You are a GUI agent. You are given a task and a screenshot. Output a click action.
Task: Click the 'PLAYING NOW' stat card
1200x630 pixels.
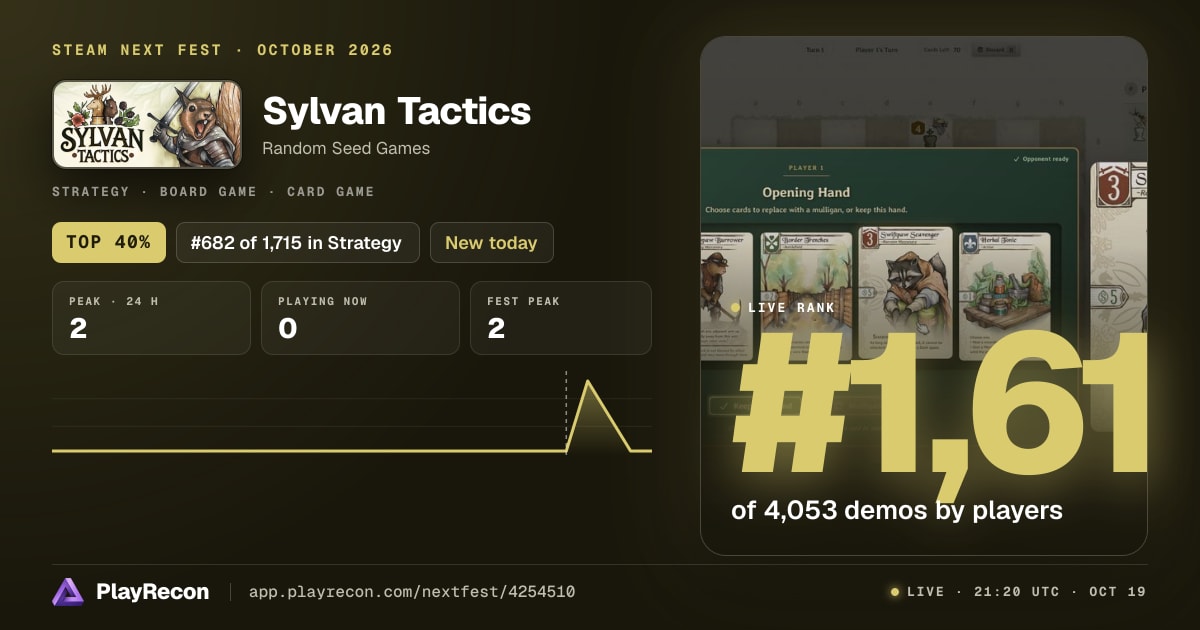click(360, 318)
